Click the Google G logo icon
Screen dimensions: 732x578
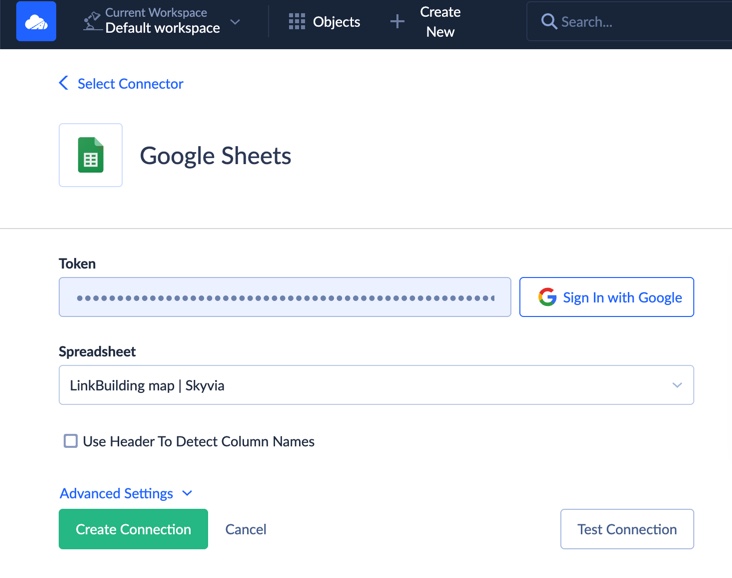click(547, 297)
